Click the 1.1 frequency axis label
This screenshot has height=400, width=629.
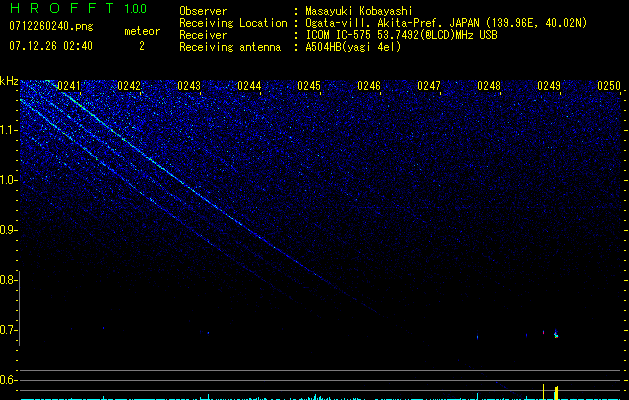point(9,130)
